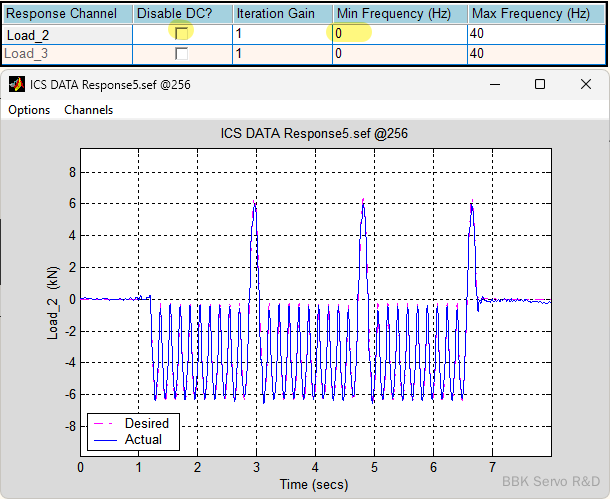Click the Min Frequency cell for Load_3
The image size is (610, 499).
pyautogui.click(x=398, y=53)
